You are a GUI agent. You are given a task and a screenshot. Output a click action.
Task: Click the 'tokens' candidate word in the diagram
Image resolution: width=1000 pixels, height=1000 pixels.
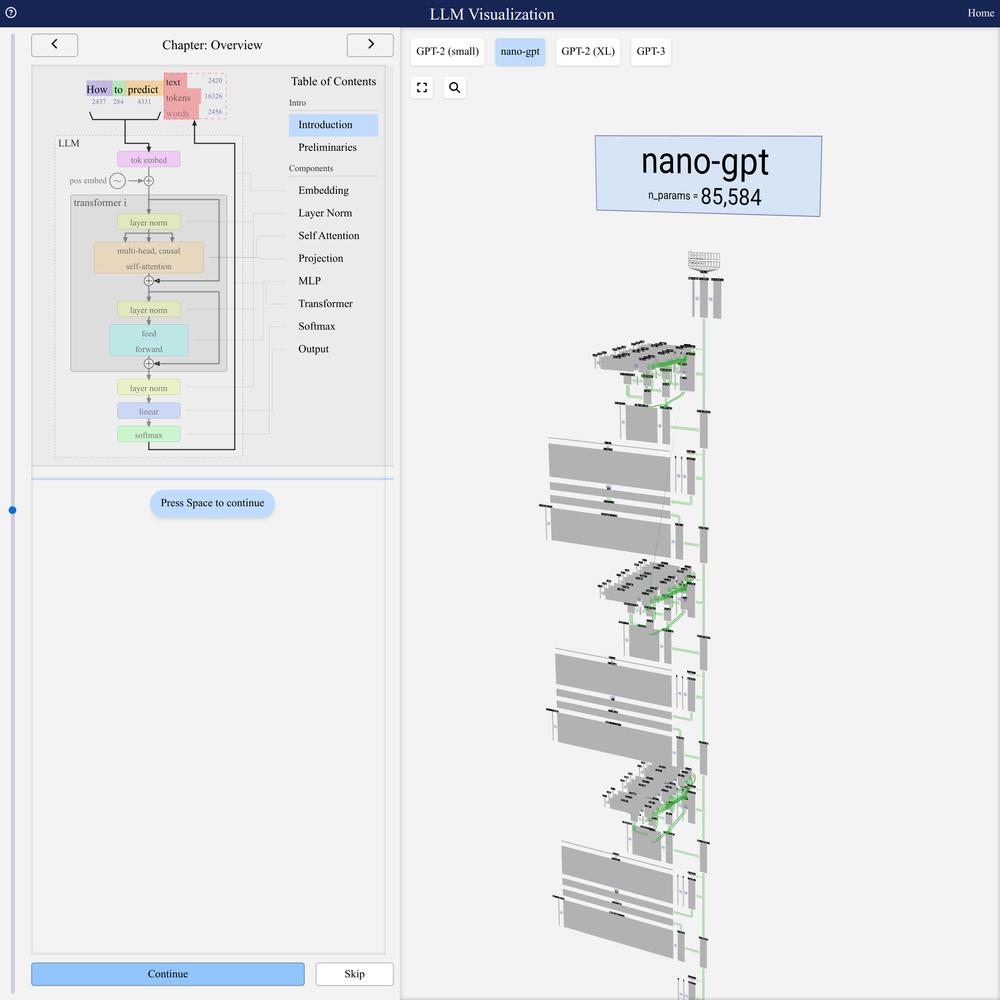179,98
